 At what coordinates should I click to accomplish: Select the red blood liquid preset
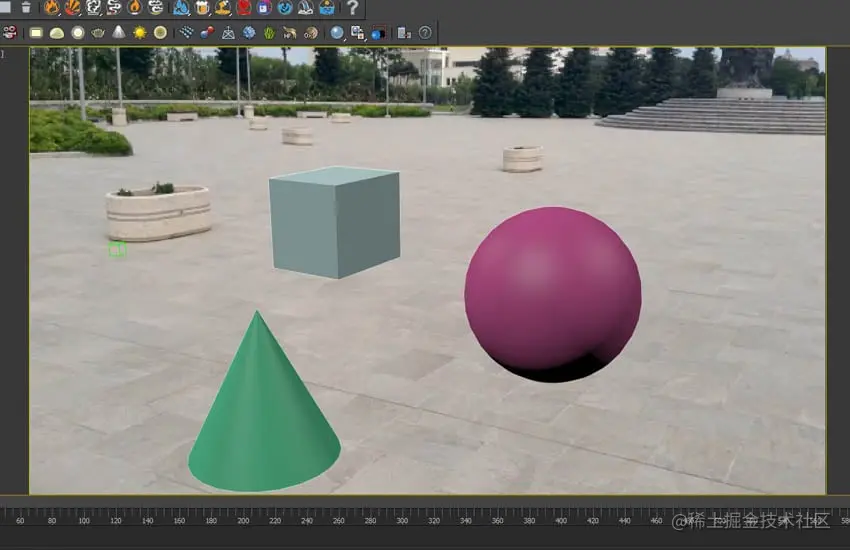pyautogui.click(x=244, y=7)
